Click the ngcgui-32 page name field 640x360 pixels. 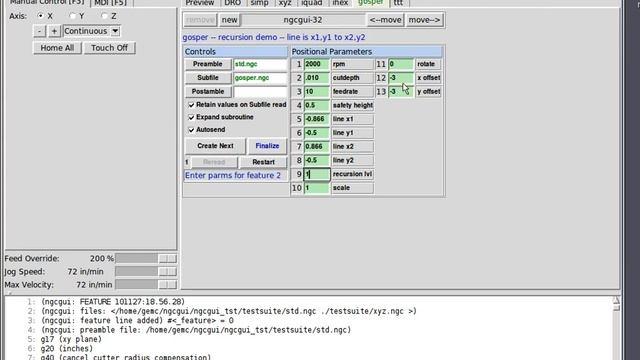pos(303,20)
